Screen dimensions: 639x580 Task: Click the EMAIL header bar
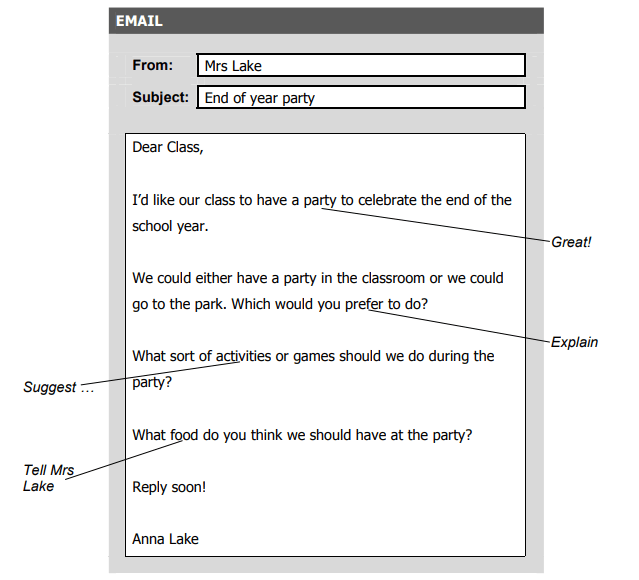(x=326, y=21)
